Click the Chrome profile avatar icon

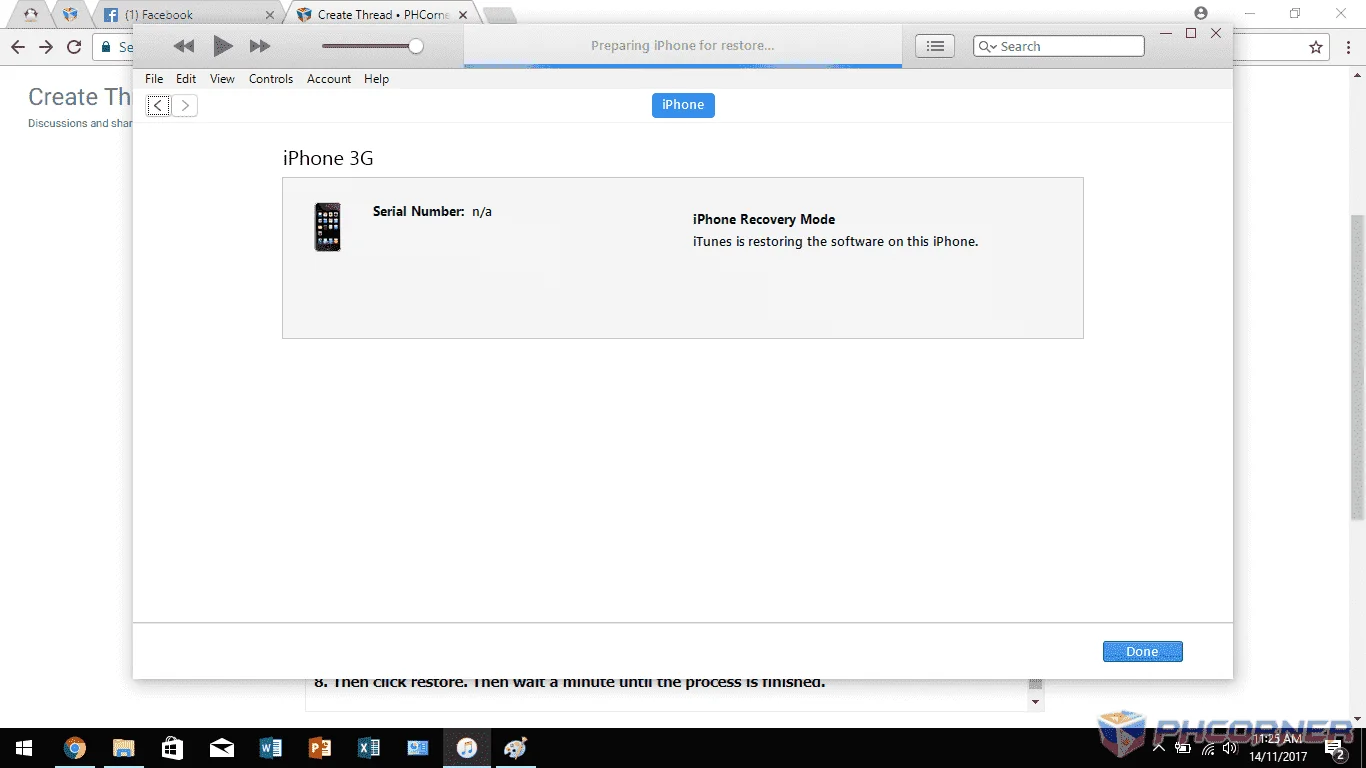[x=1201, y=14]
